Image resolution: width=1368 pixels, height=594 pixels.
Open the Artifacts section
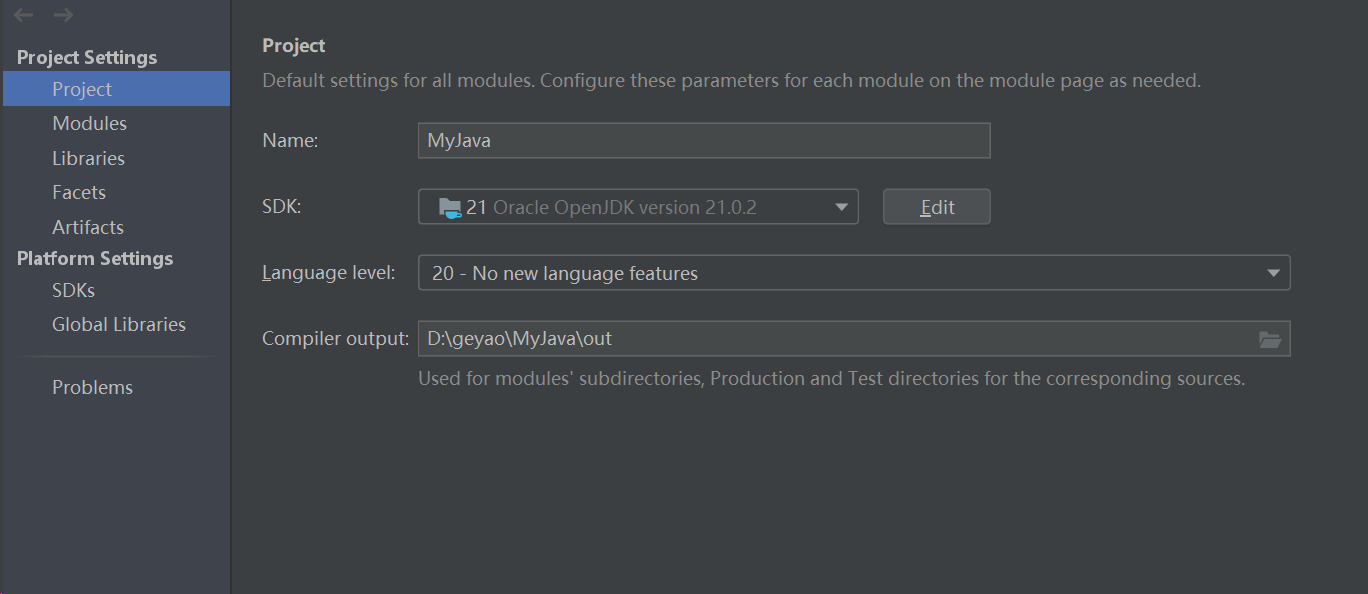[88, 227]
